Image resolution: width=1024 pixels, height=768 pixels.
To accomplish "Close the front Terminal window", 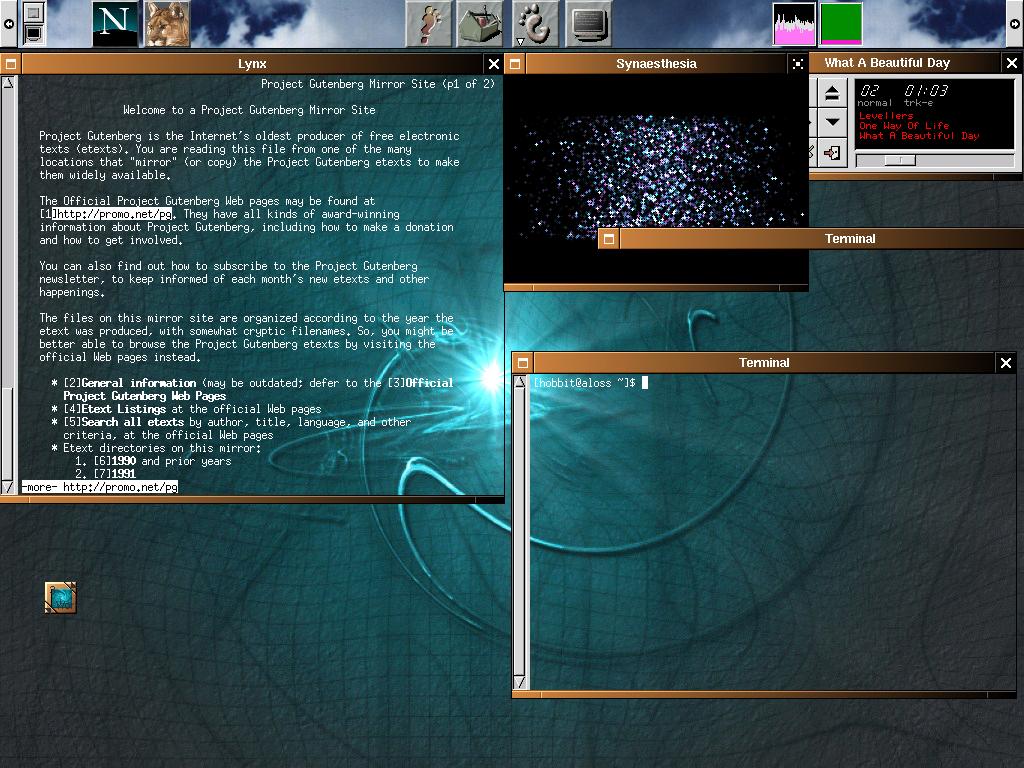I will coord(1006,363).
